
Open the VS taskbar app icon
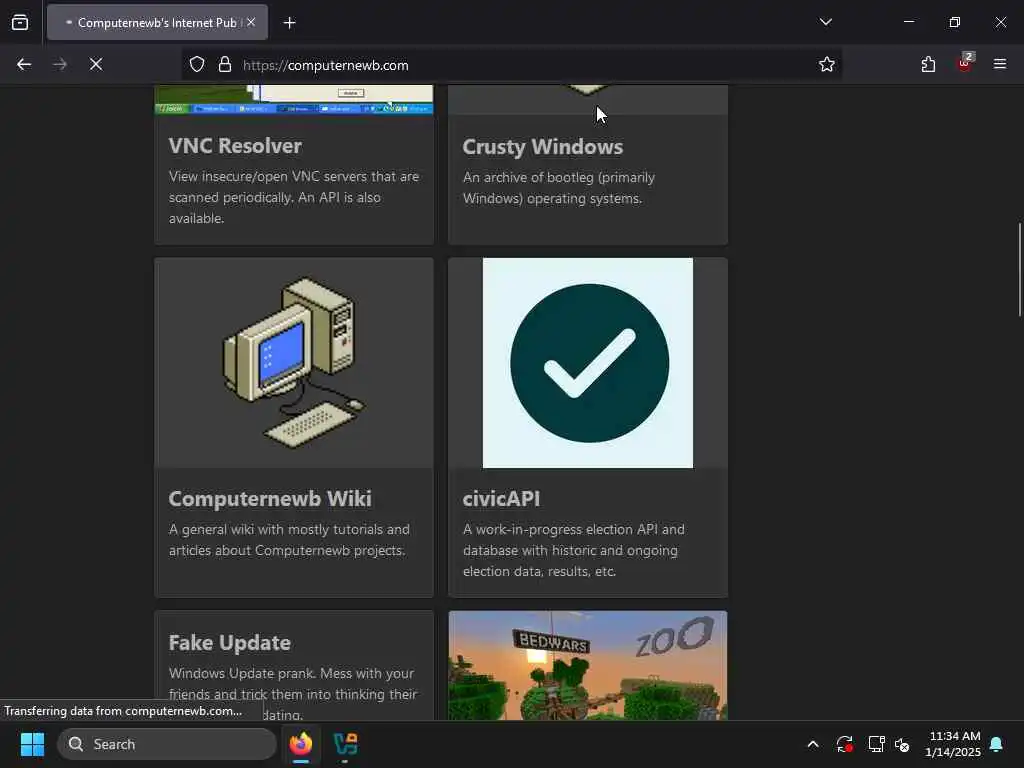point(345,744)
